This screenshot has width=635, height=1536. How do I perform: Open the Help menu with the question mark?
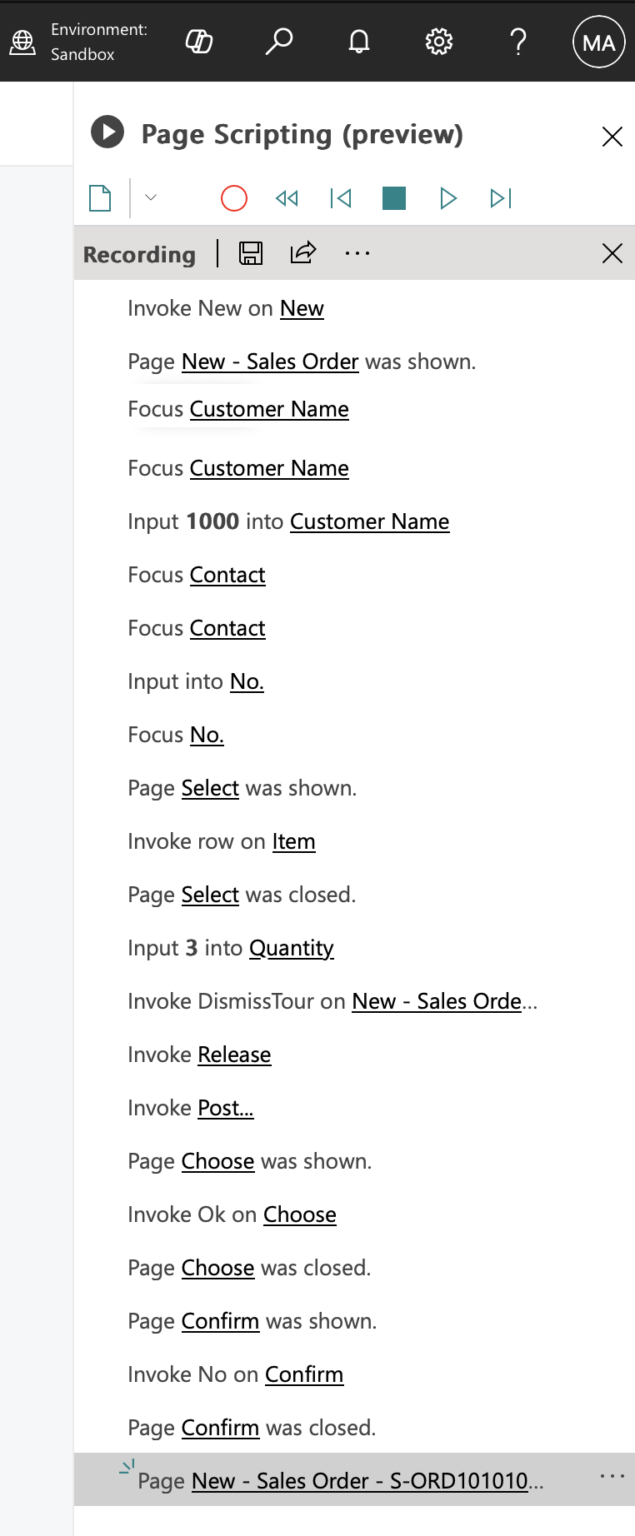[x=518, y=41]
